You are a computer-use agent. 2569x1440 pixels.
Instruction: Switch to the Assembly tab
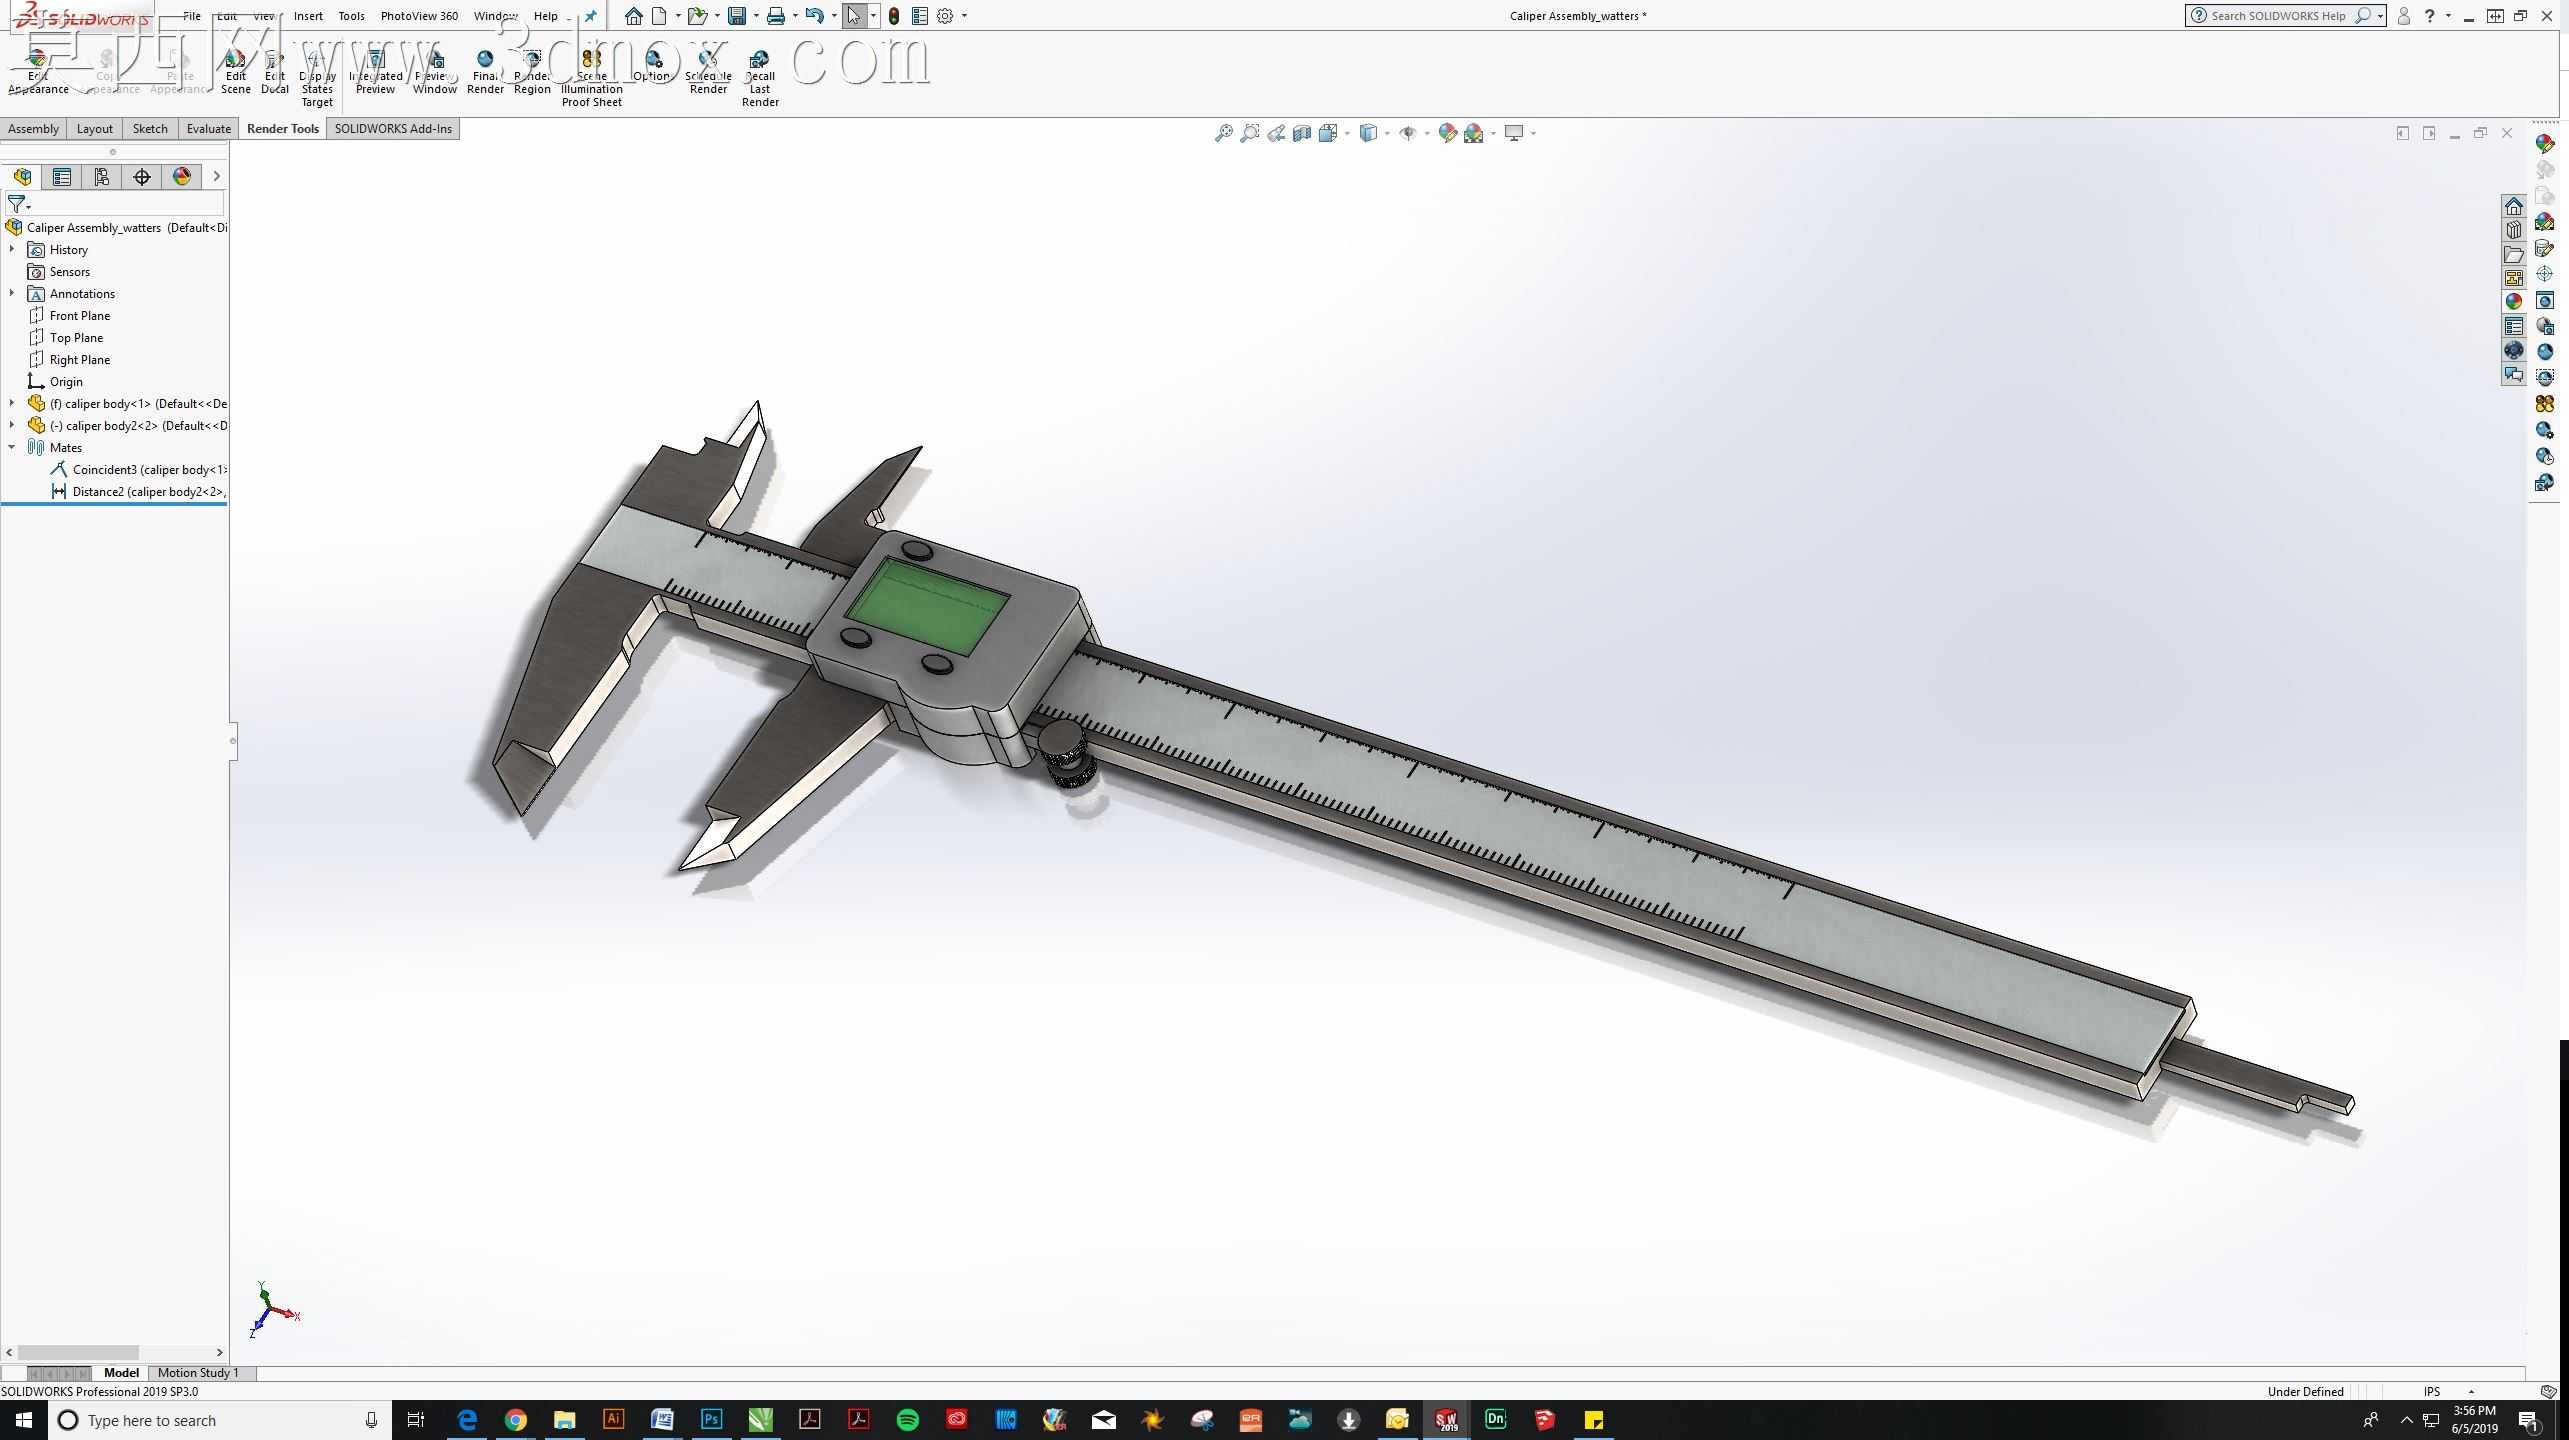click(x=33, y=129)
